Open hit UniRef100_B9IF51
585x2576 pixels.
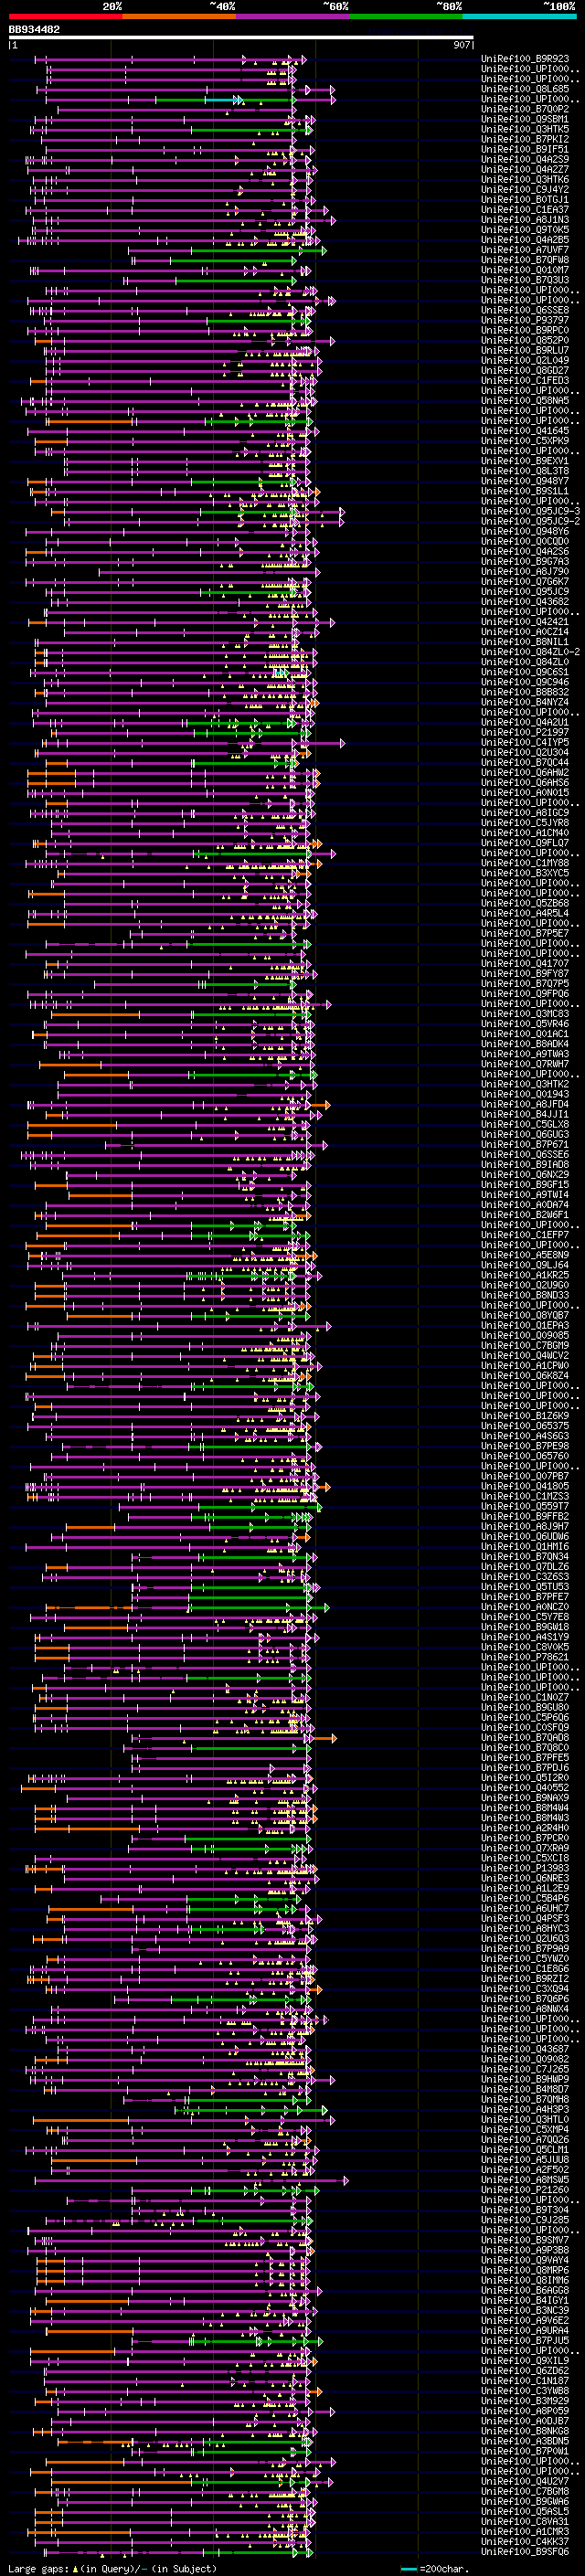(x=525, y=149)
